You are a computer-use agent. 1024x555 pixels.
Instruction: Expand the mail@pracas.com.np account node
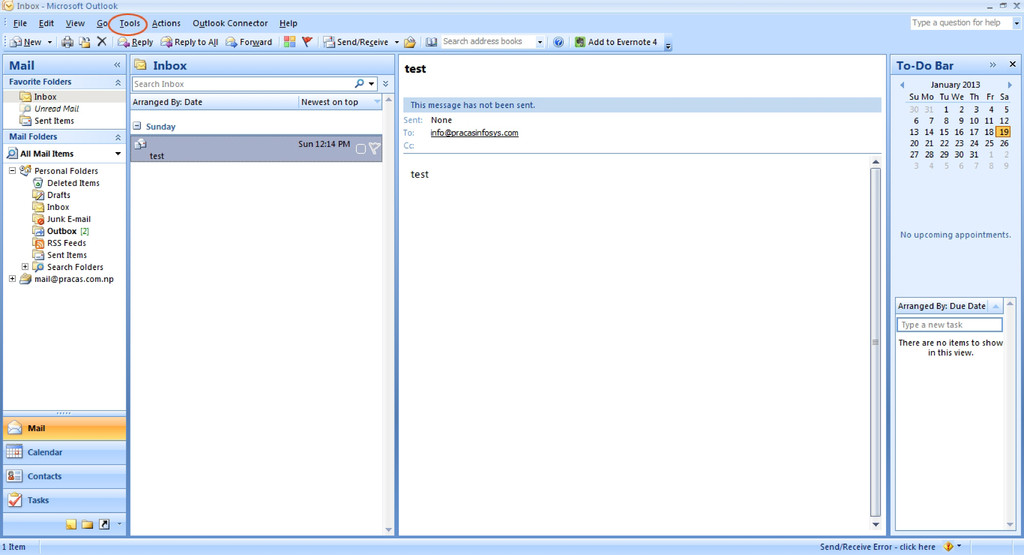tap(12, 278)
